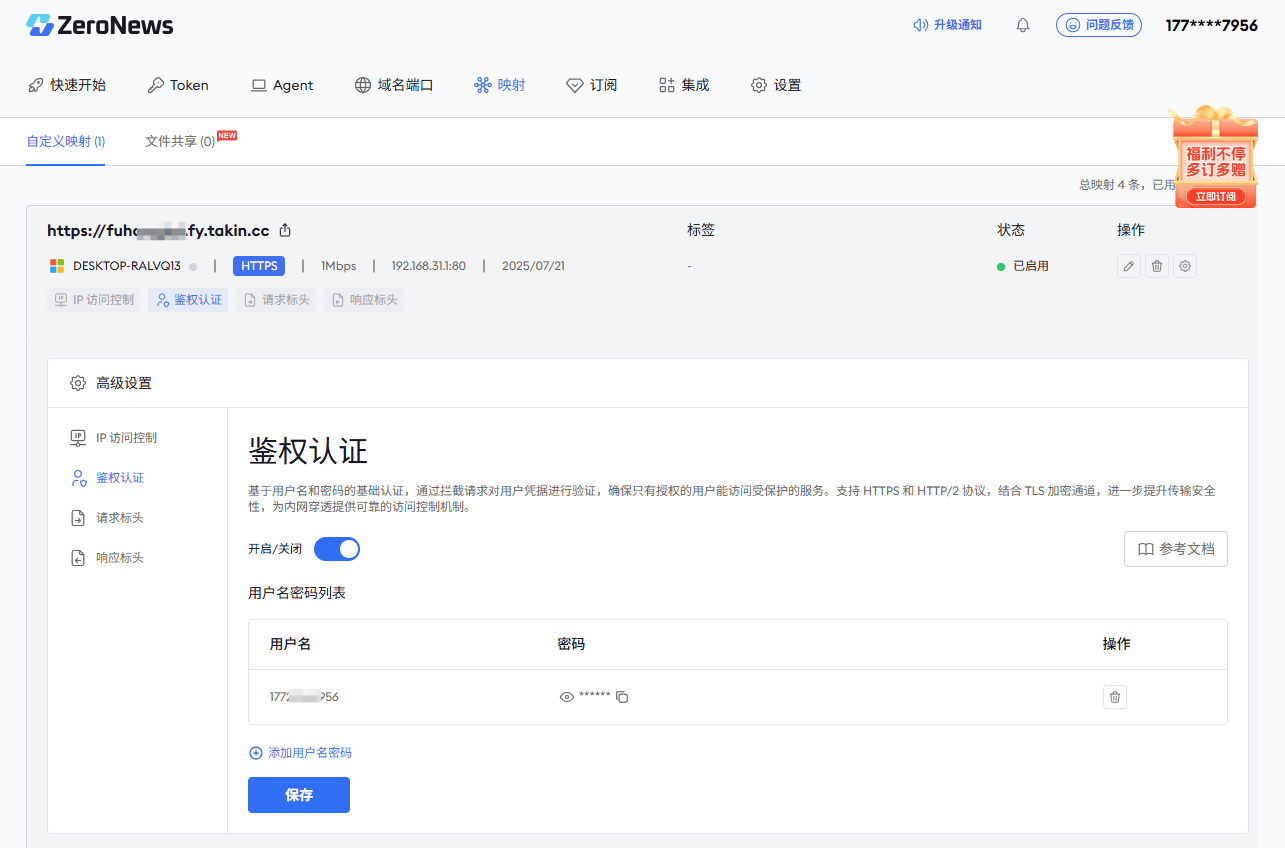This screenshot has width=1285, height=848.
Task: Remove the username entry via its trash icon
Action: pyautogui.click(x=1114, y=696)
